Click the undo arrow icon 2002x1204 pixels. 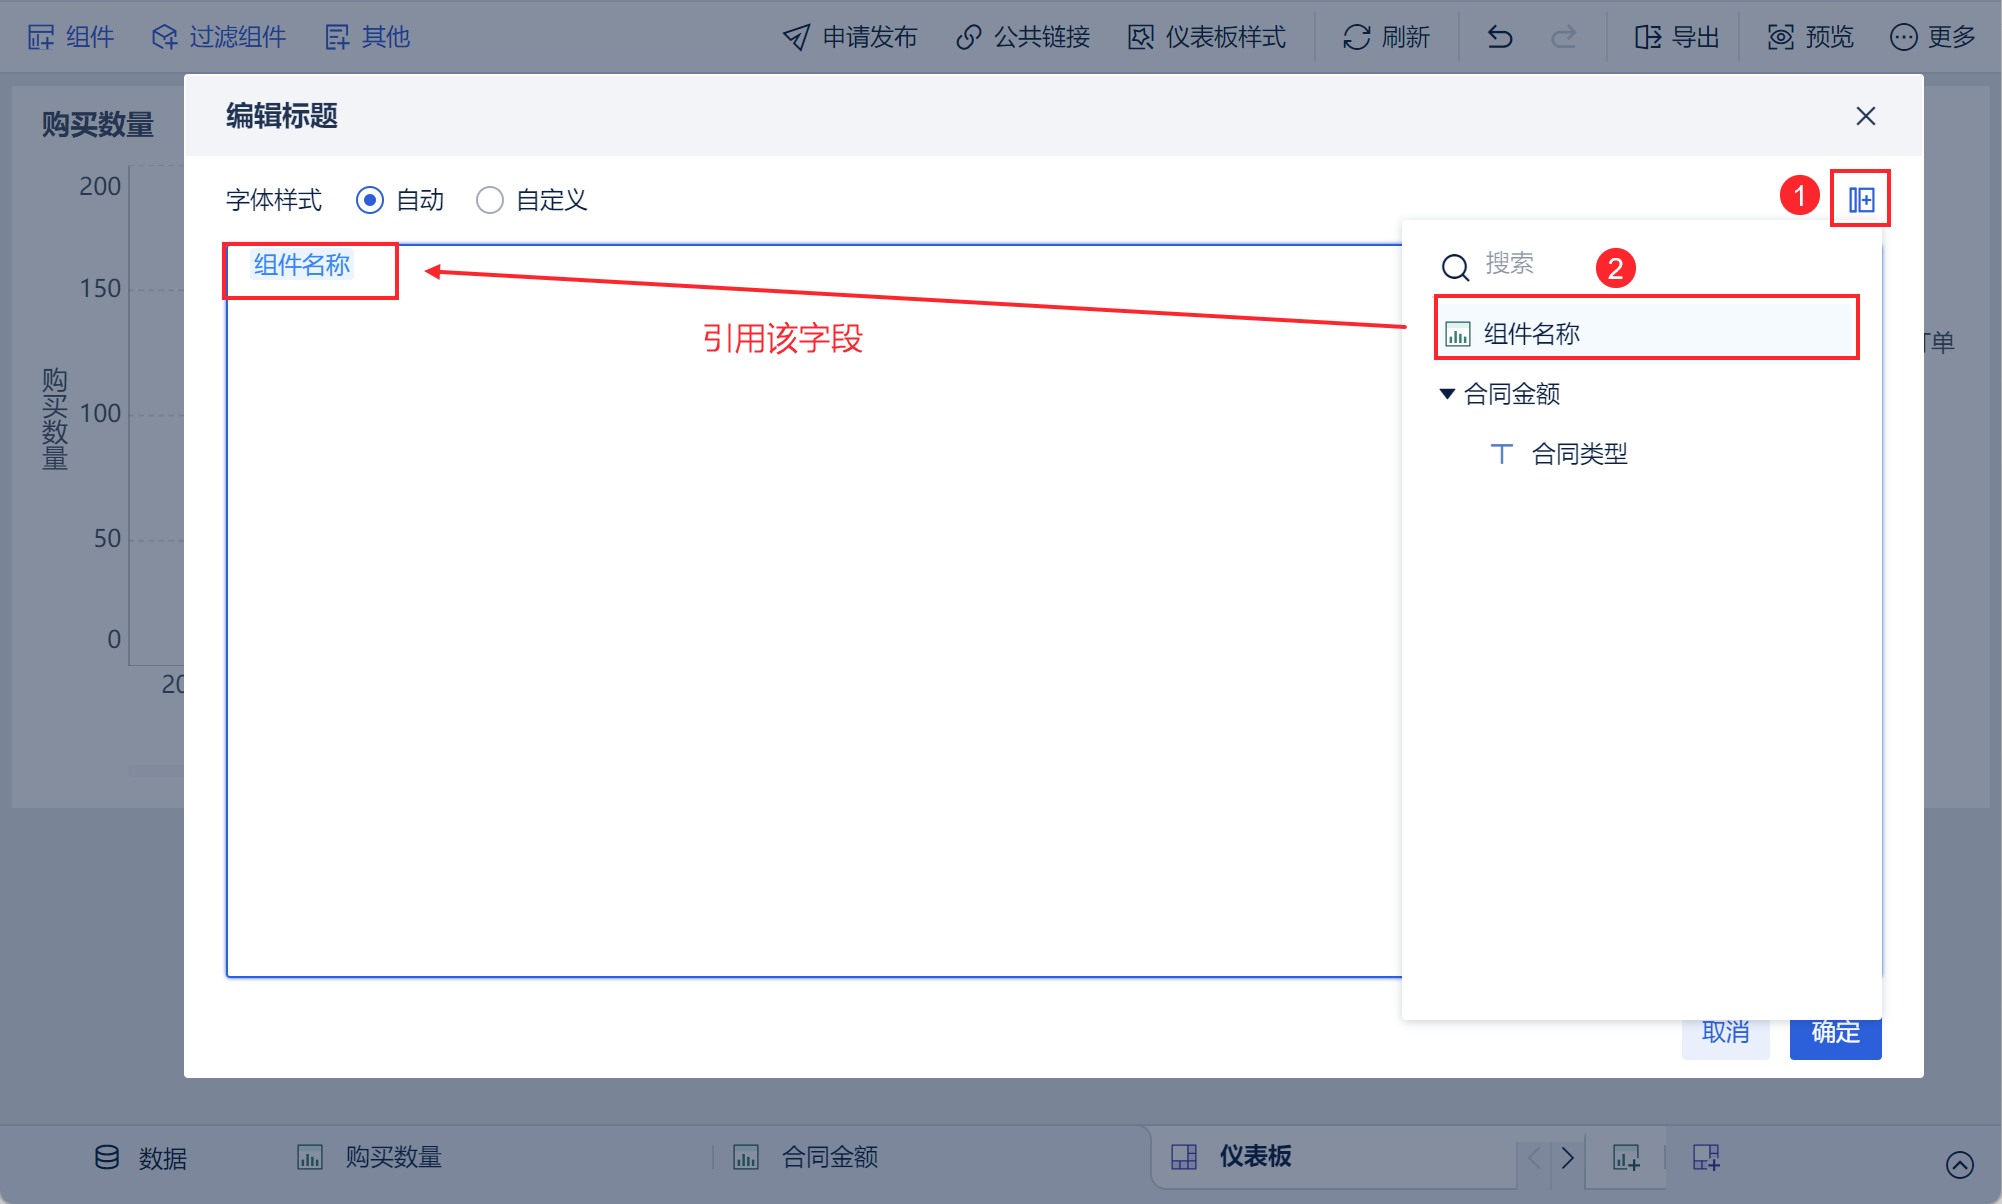(1500, 37)
